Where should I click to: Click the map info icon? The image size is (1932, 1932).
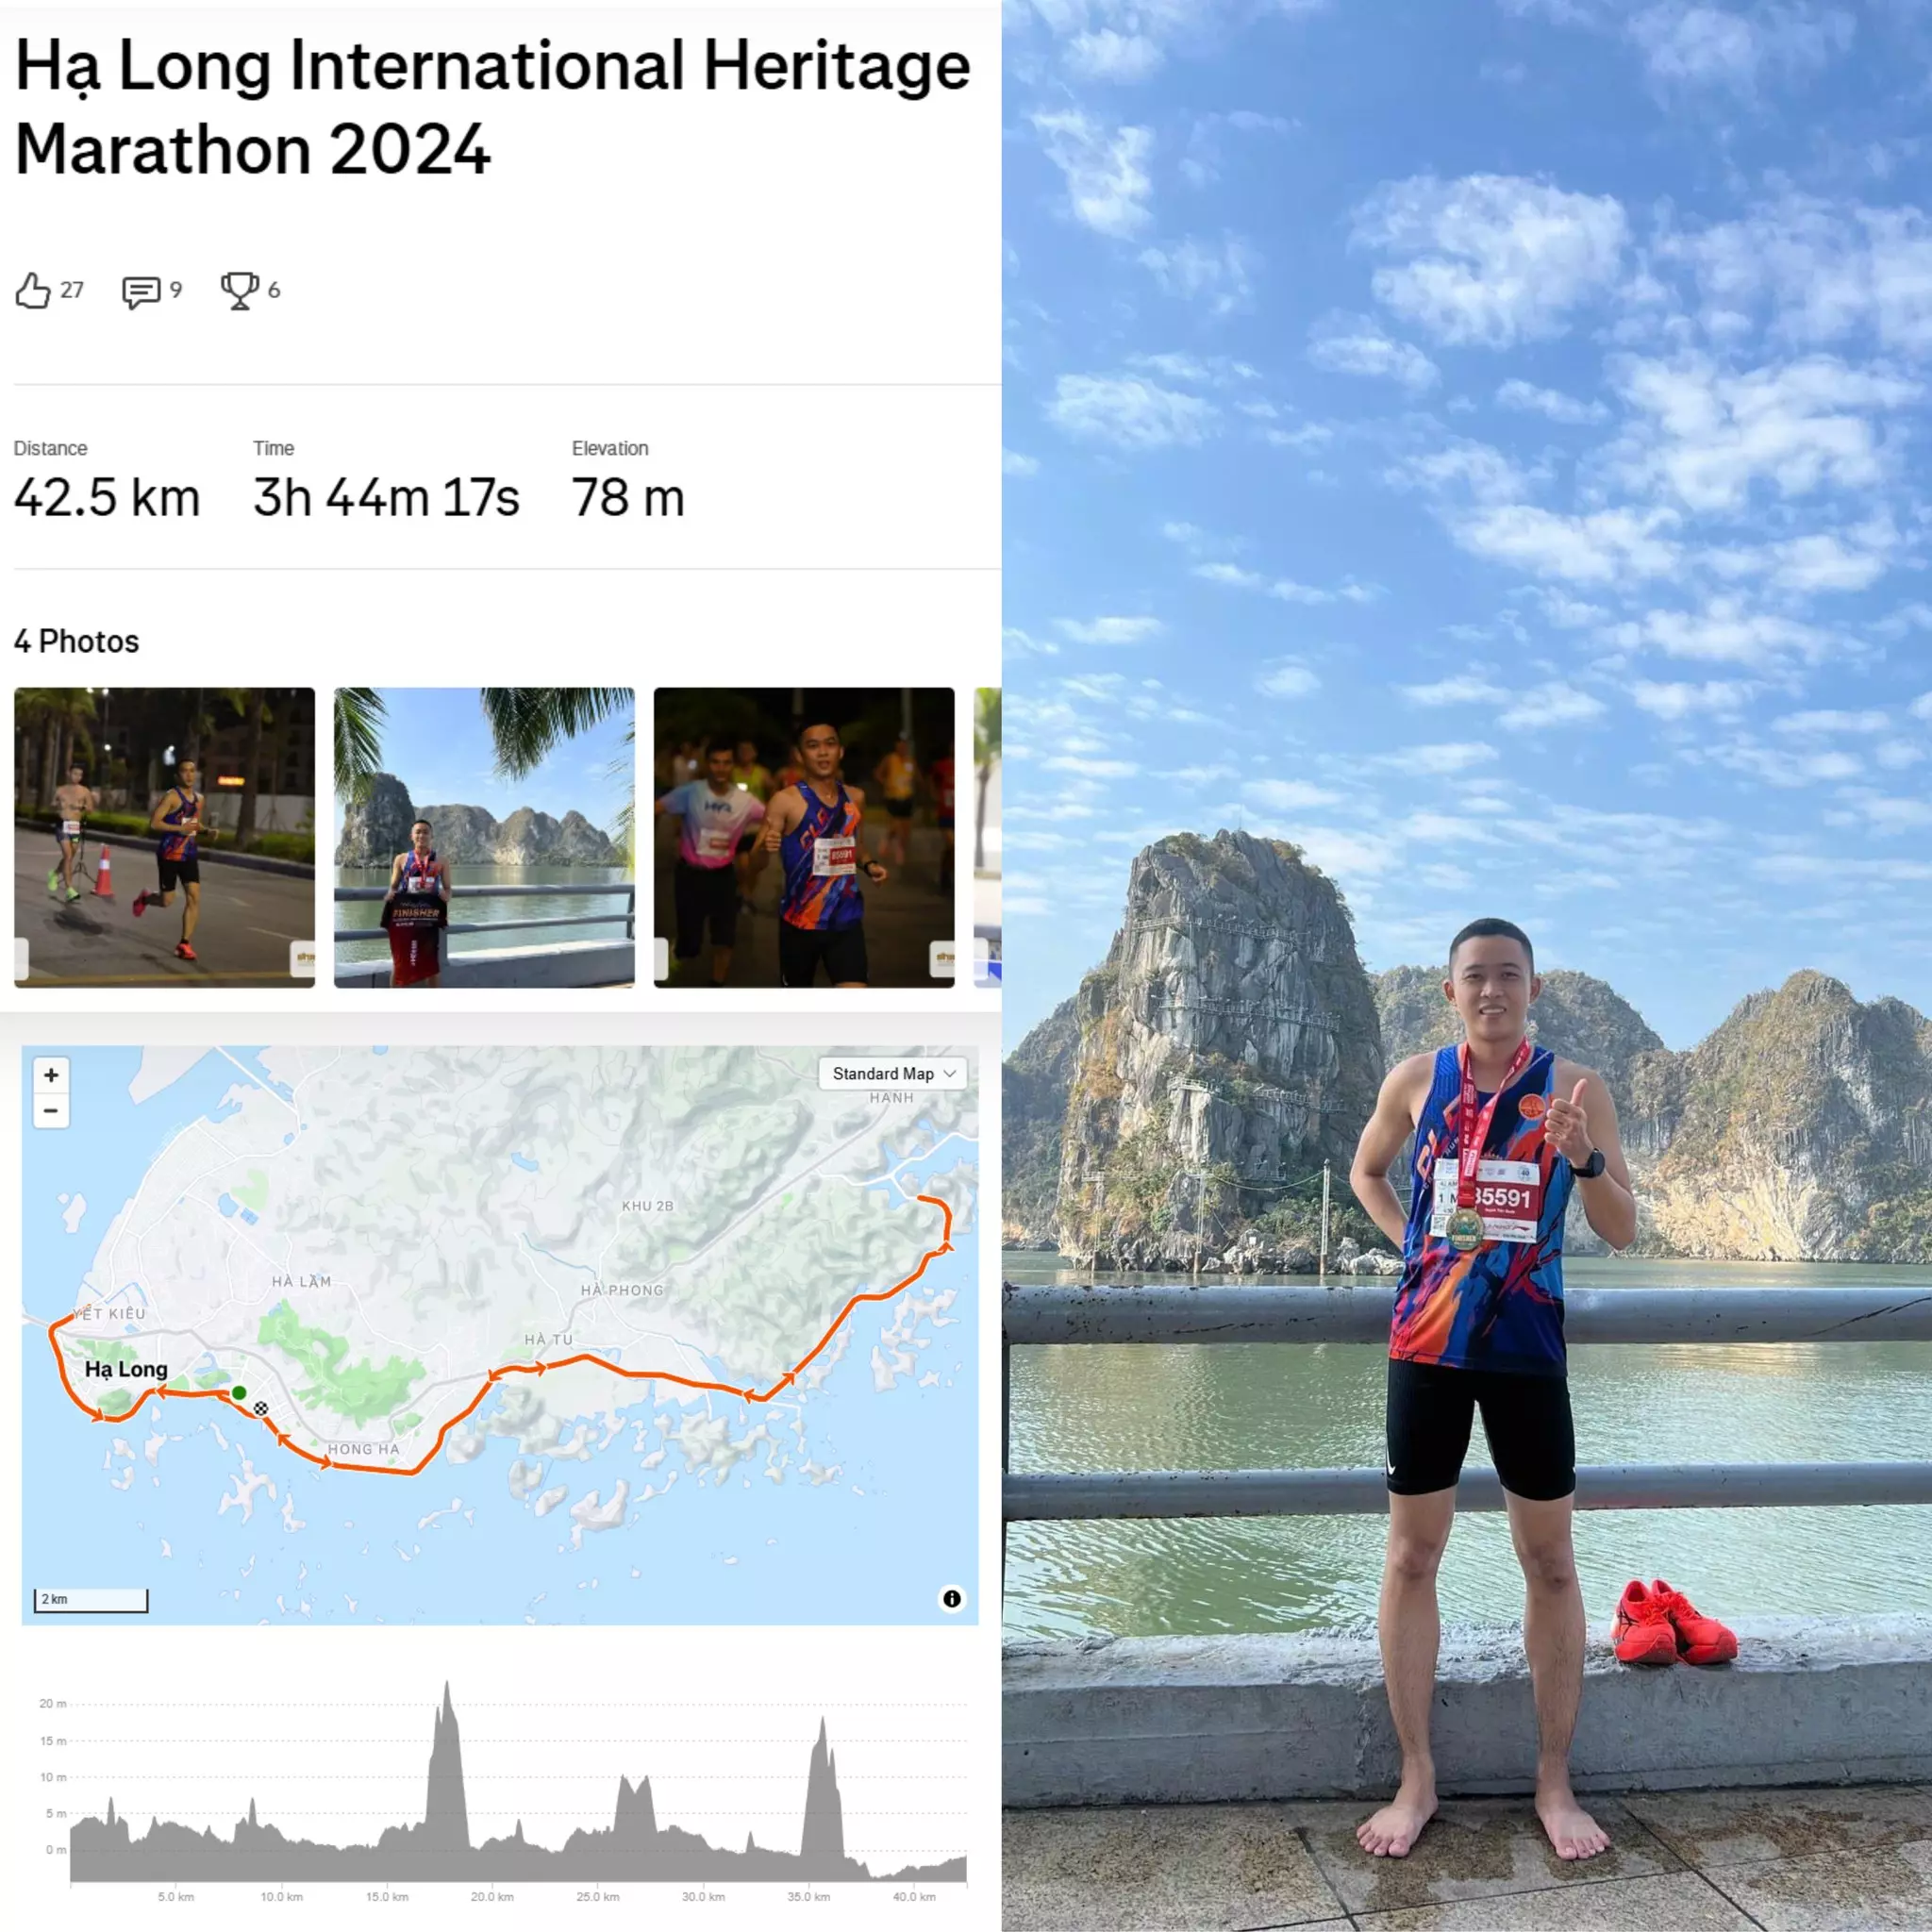click(952, 1598)
